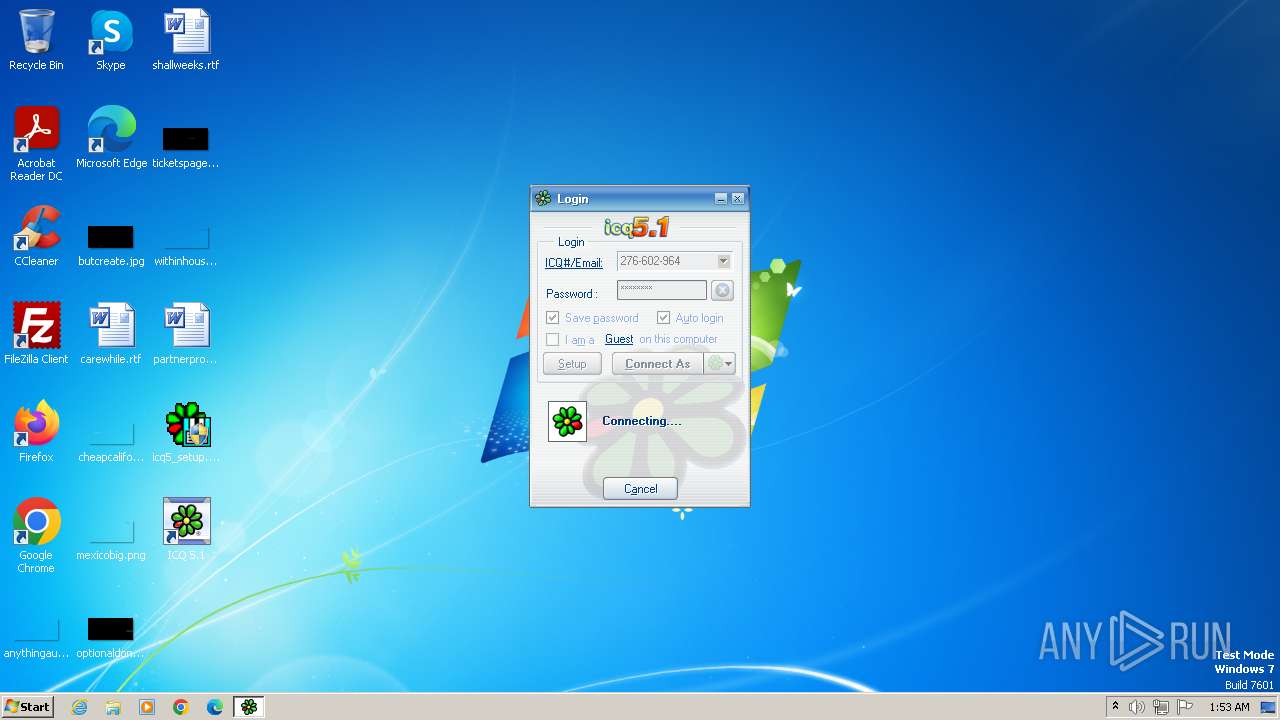Open the Windows Start menu
Viewport: 1280px width, 720px height.
pyautogui.click(x=28, y=707)
